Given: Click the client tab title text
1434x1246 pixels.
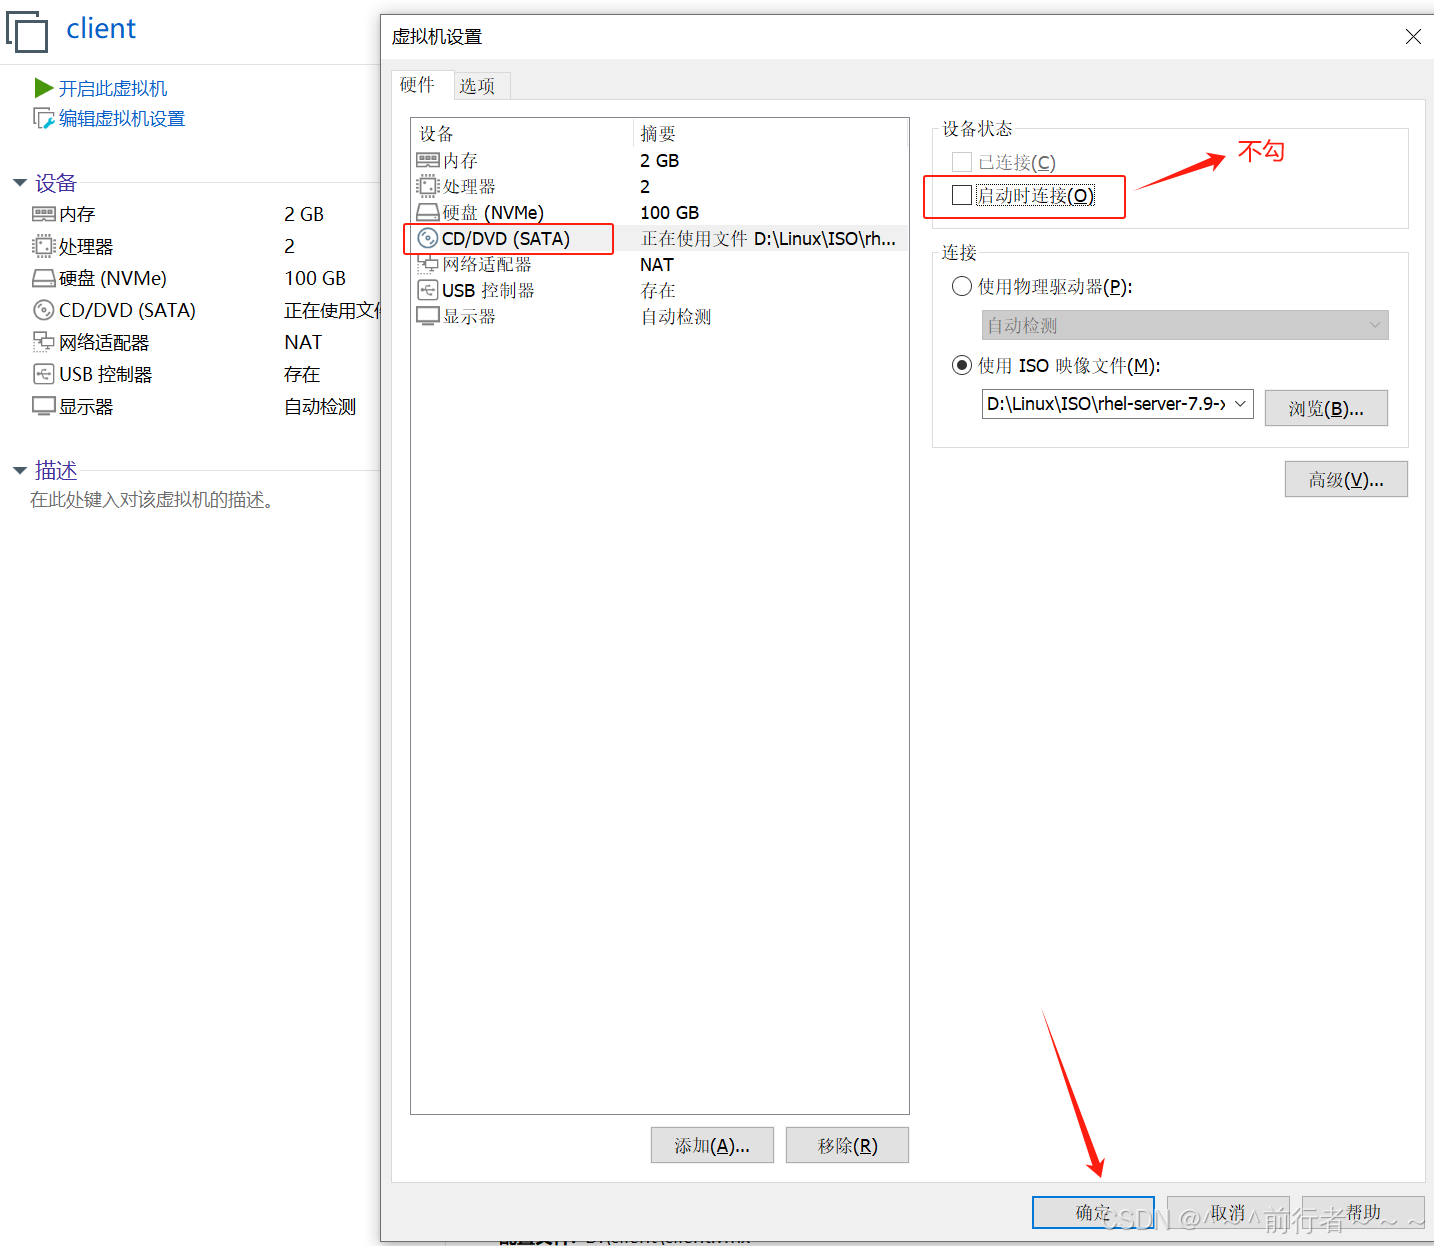Looking at the screenshot, I should tap(101, 29).
